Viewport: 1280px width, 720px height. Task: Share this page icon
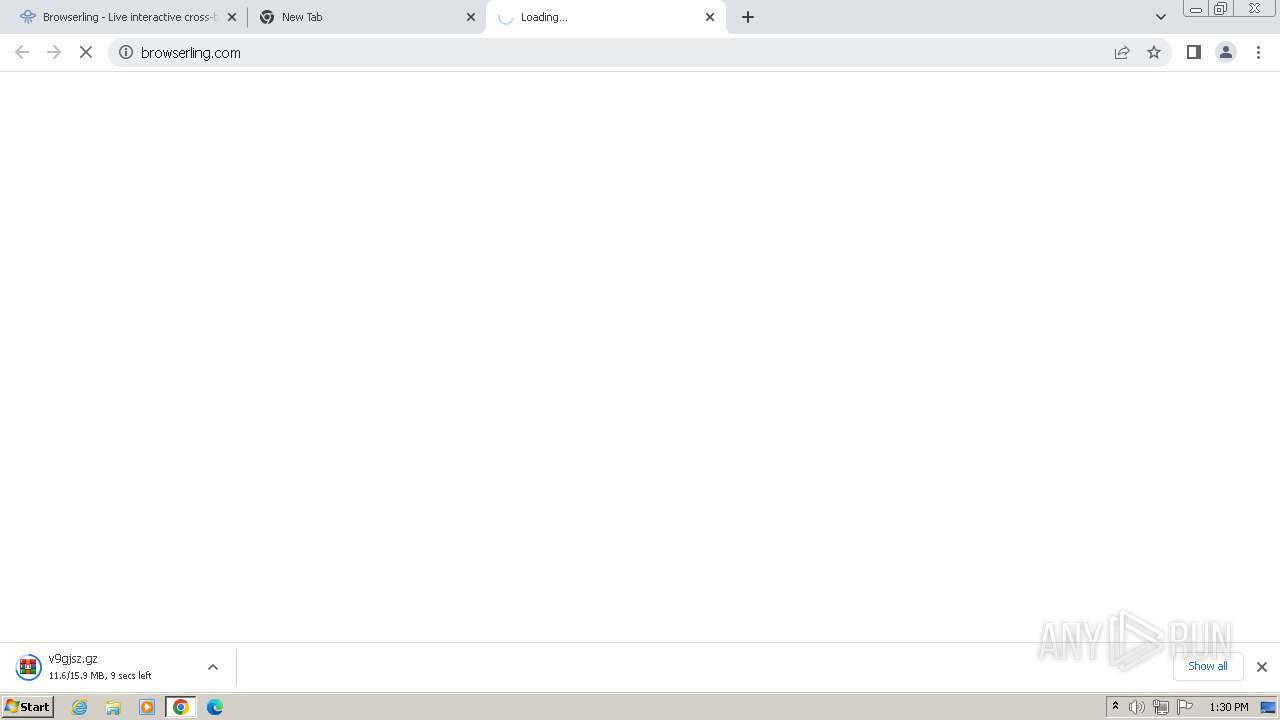coord(1122,52)
